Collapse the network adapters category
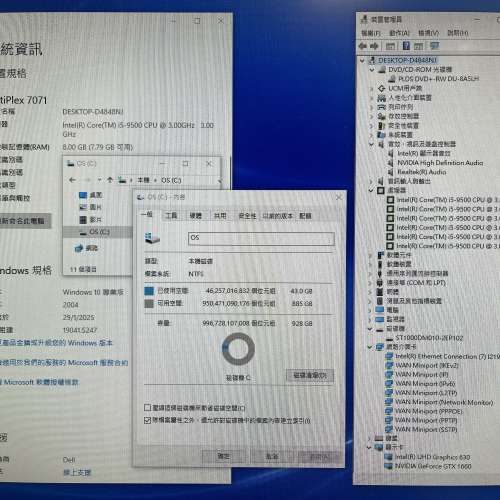Screen dimensions: 500x500 pyautogui.click(x=370, y=347)
